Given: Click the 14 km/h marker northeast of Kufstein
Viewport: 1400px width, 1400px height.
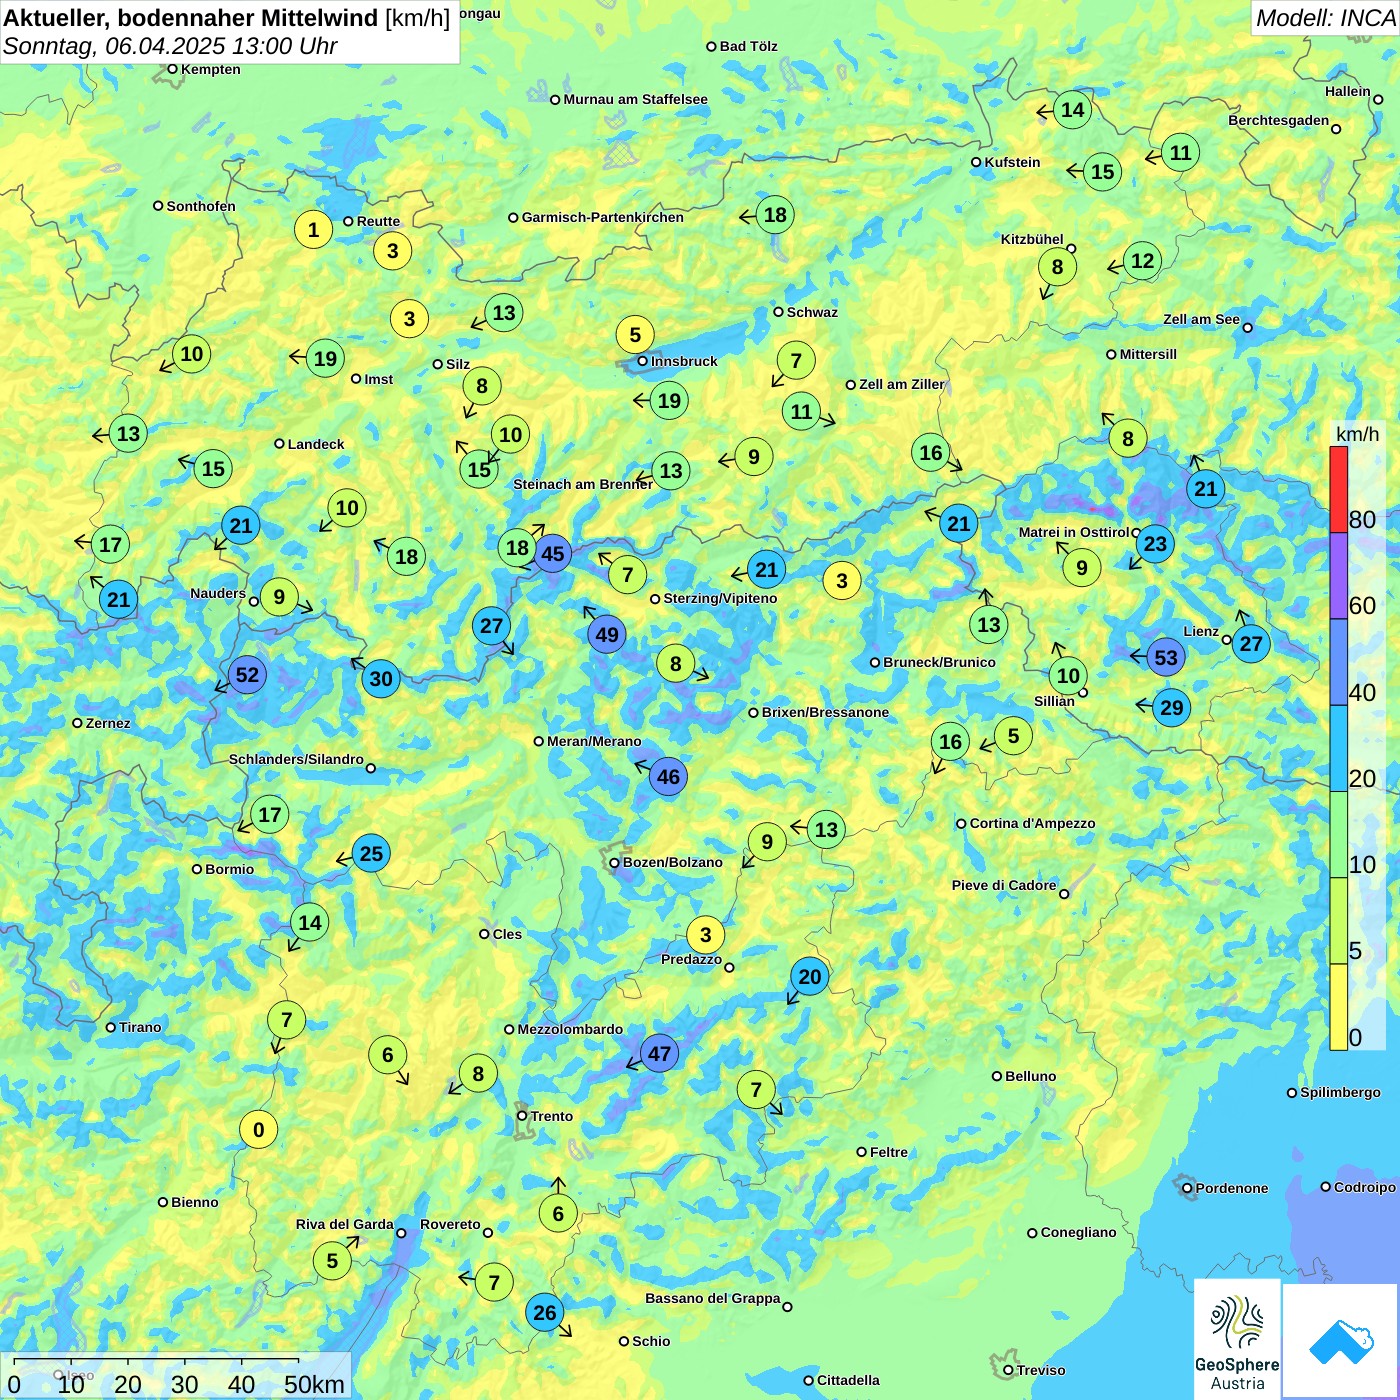Looking at the screenshot, I should [x=1072, y=109].
